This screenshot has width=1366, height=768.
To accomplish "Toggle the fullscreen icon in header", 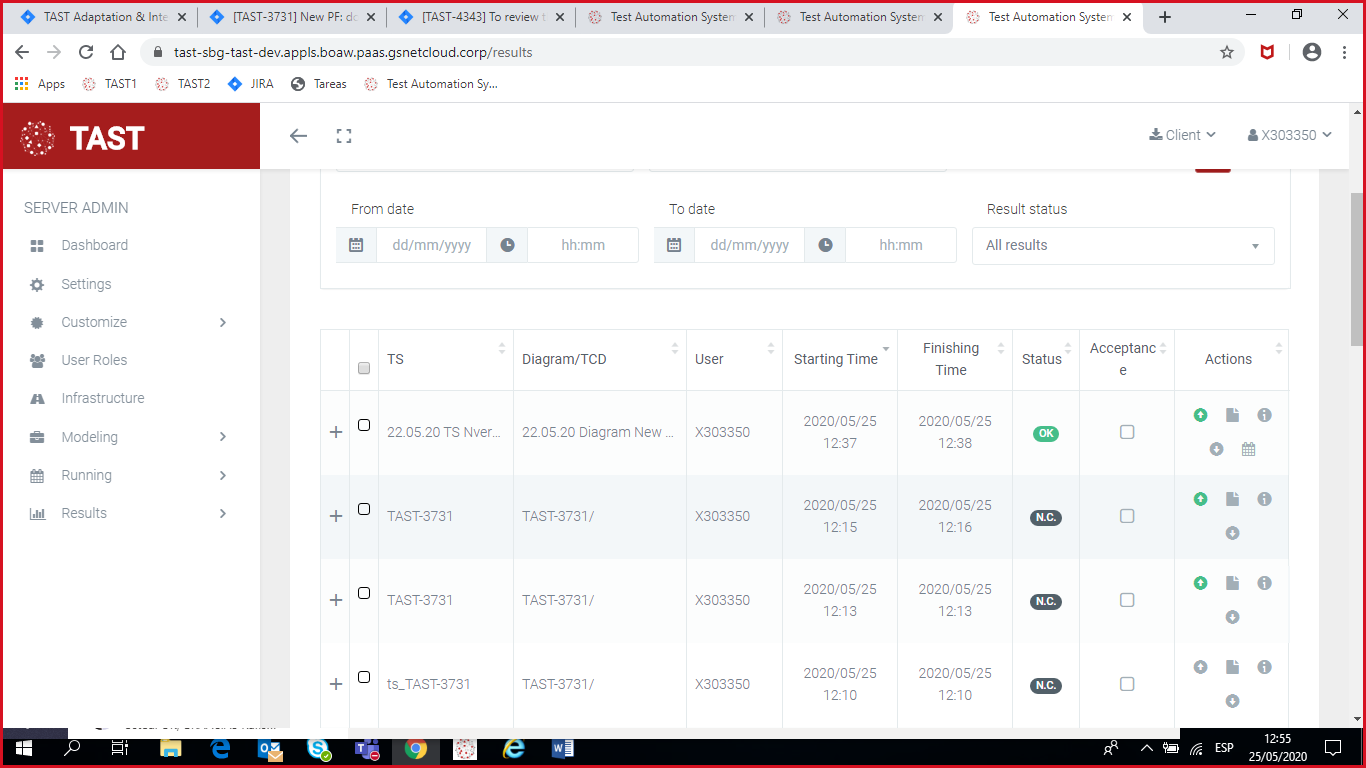I will pyautogui.click(x=344, y=136).
